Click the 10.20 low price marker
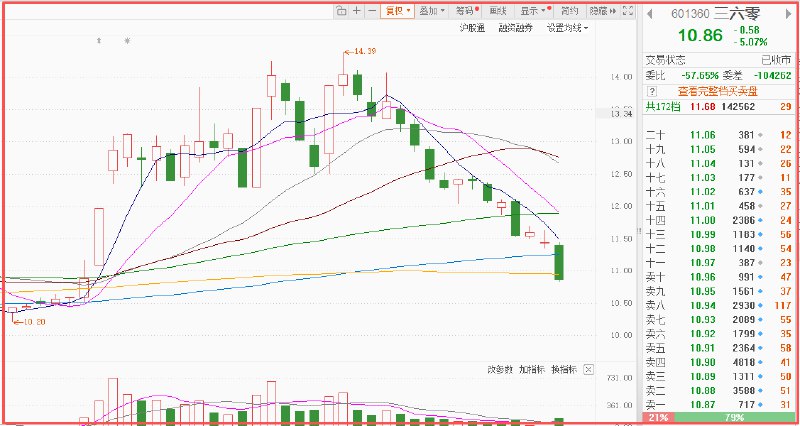This screenshot has width=800, height=426. coord(31,322)
